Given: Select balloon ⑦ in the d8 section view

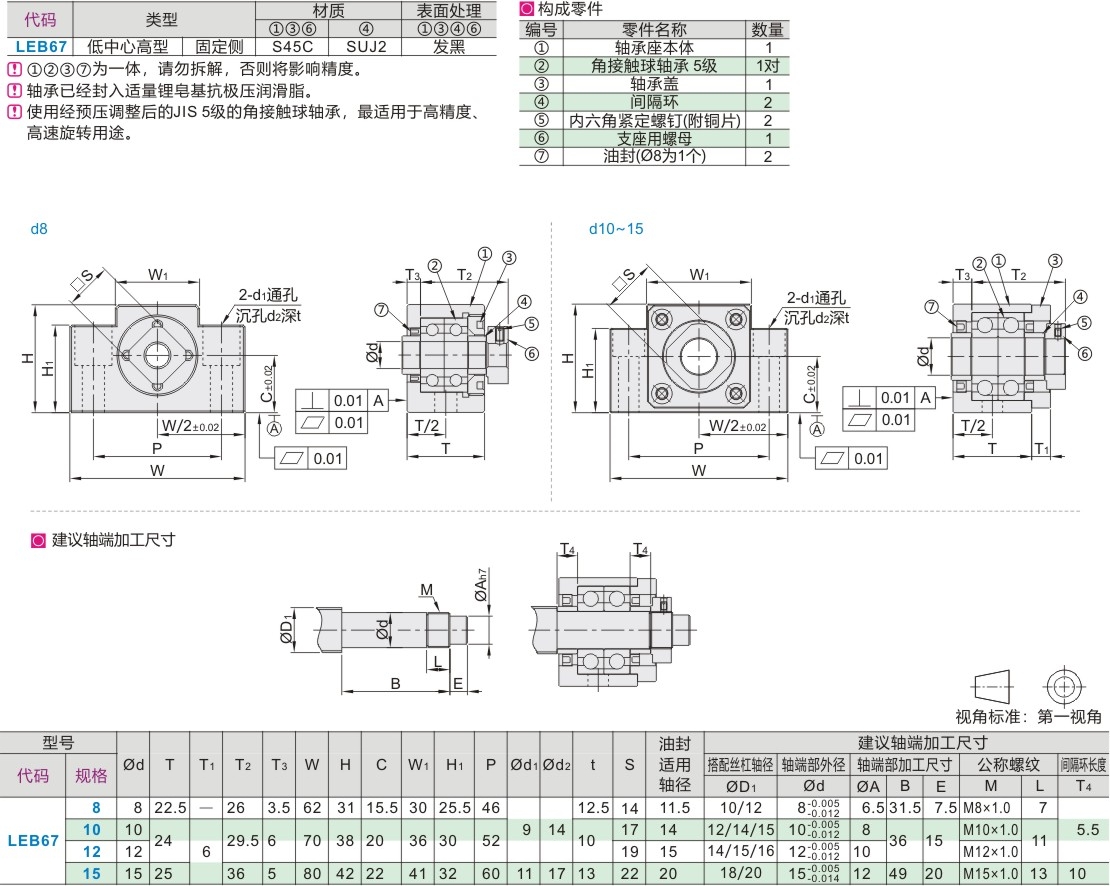Looking at the screenshot, I should 381,309.
